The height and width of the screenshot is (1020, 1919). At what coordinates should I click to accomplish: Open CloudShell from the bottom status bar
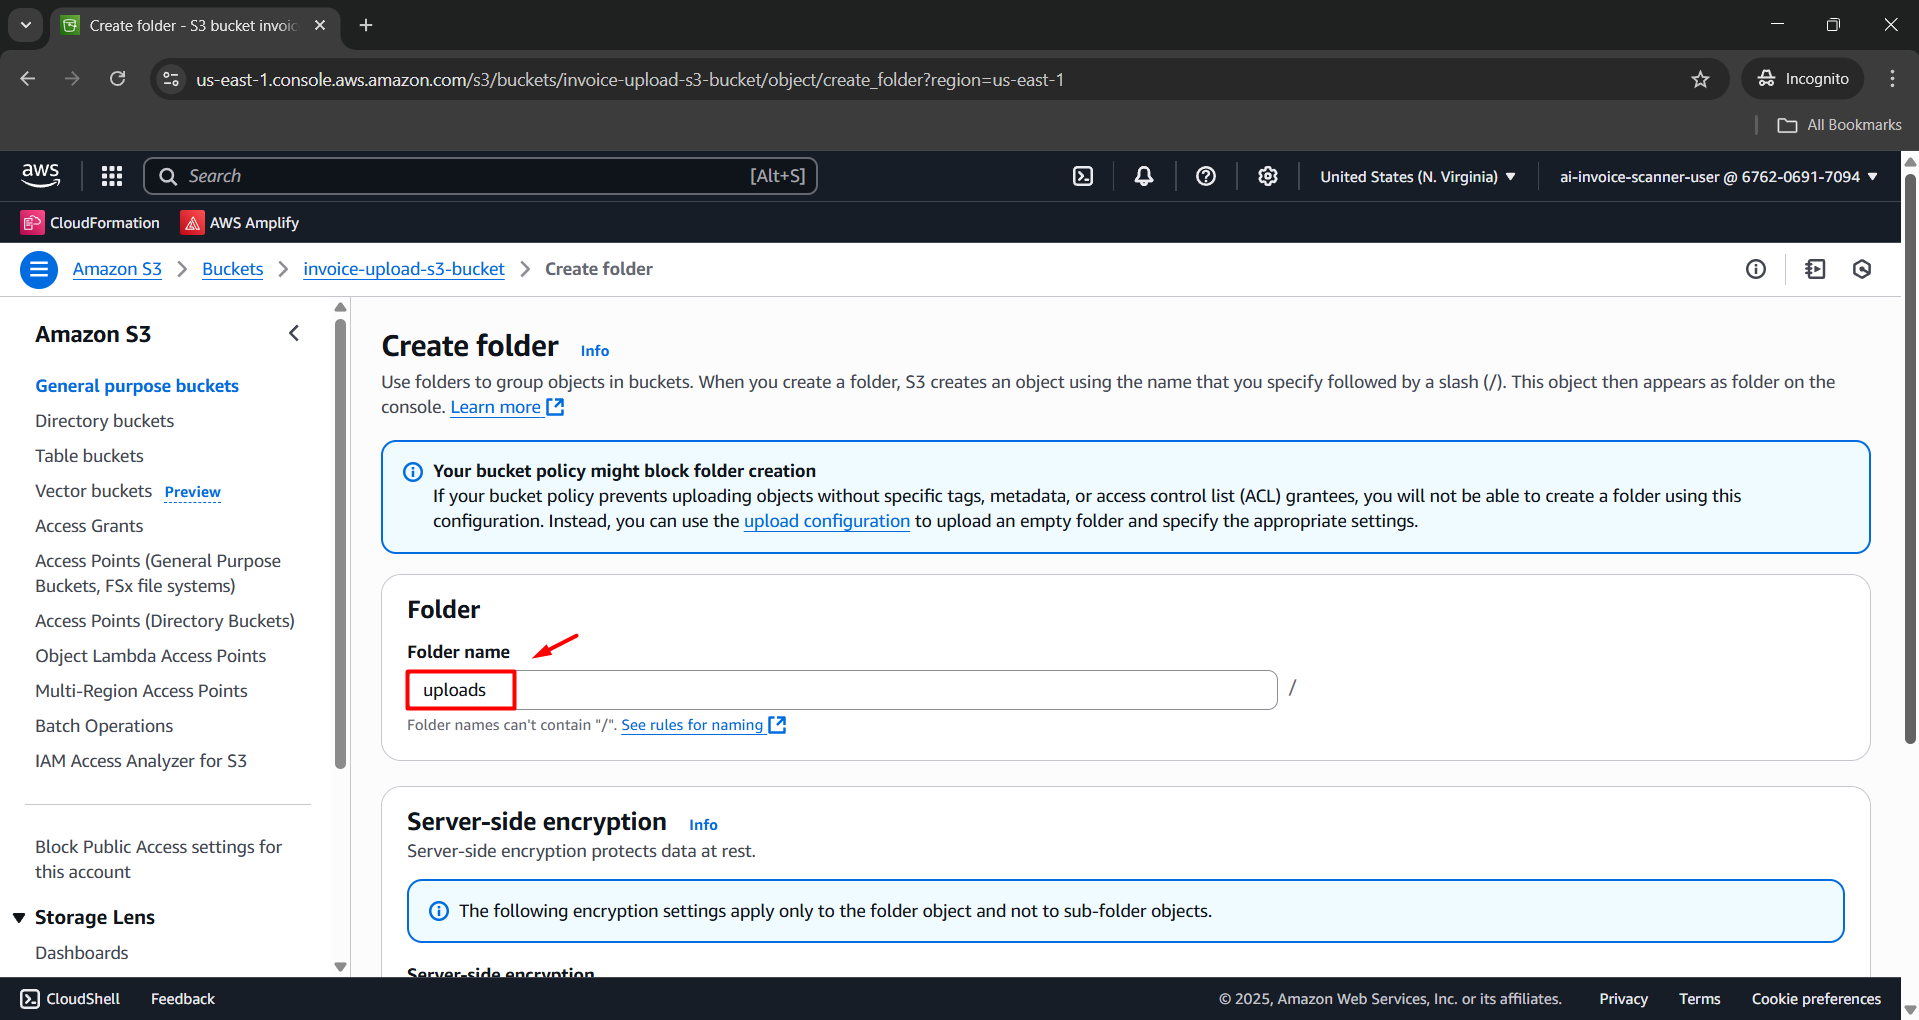click(69, 998)
